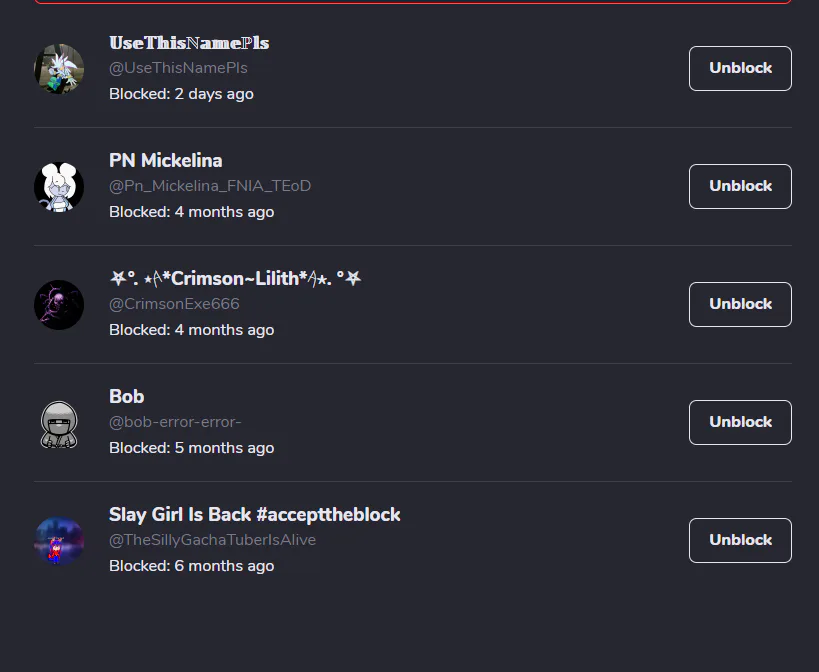The width and height of the screenshot is (819, 672).
Task: Unblock Slay Girl Is Back
Action: tap(740, 540)
